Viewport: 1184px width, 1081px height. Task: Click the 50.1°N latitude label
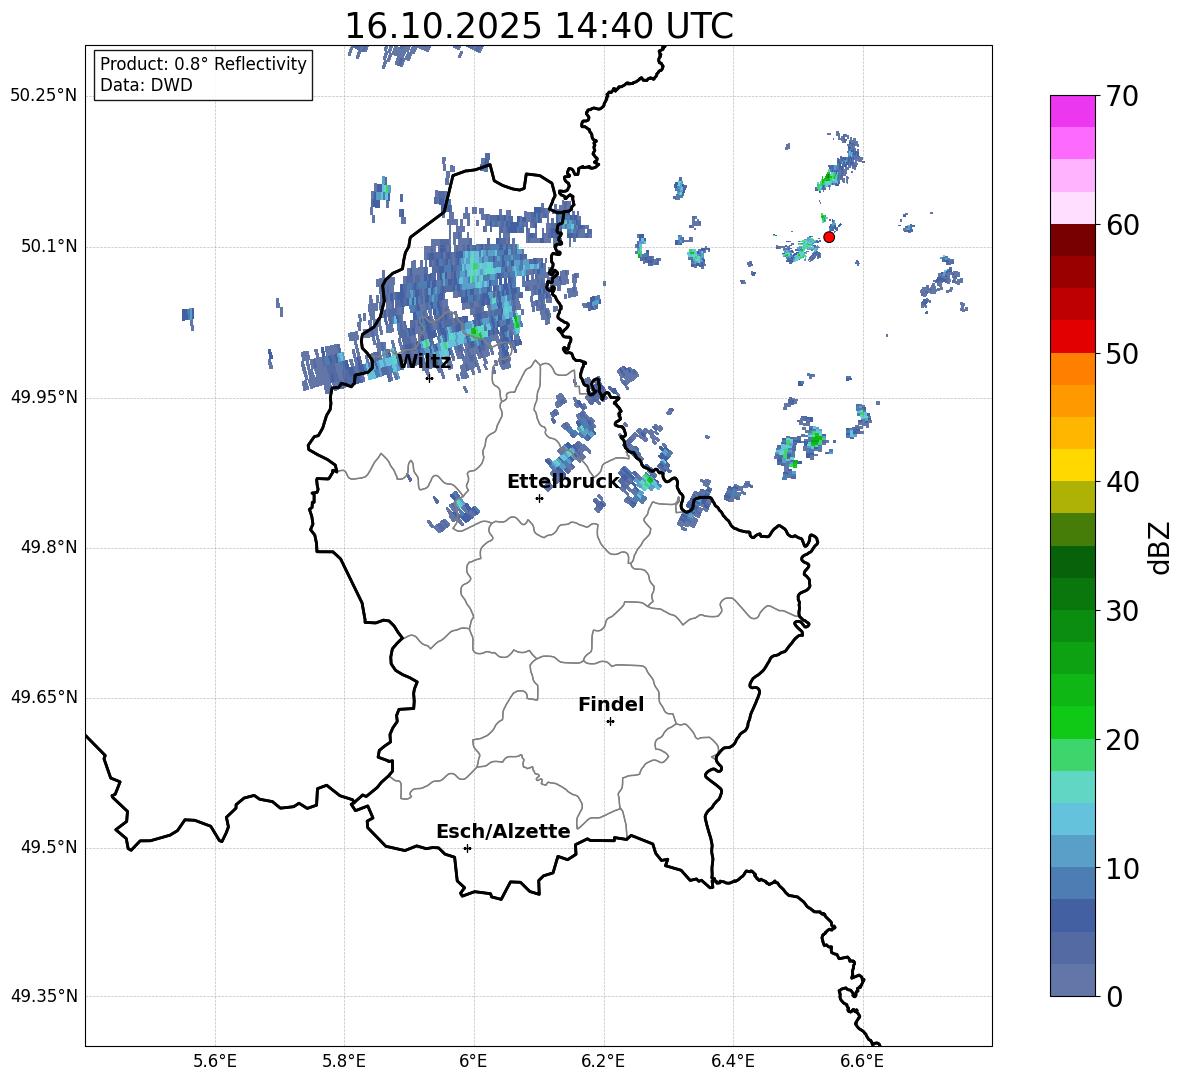coord(49,247)
